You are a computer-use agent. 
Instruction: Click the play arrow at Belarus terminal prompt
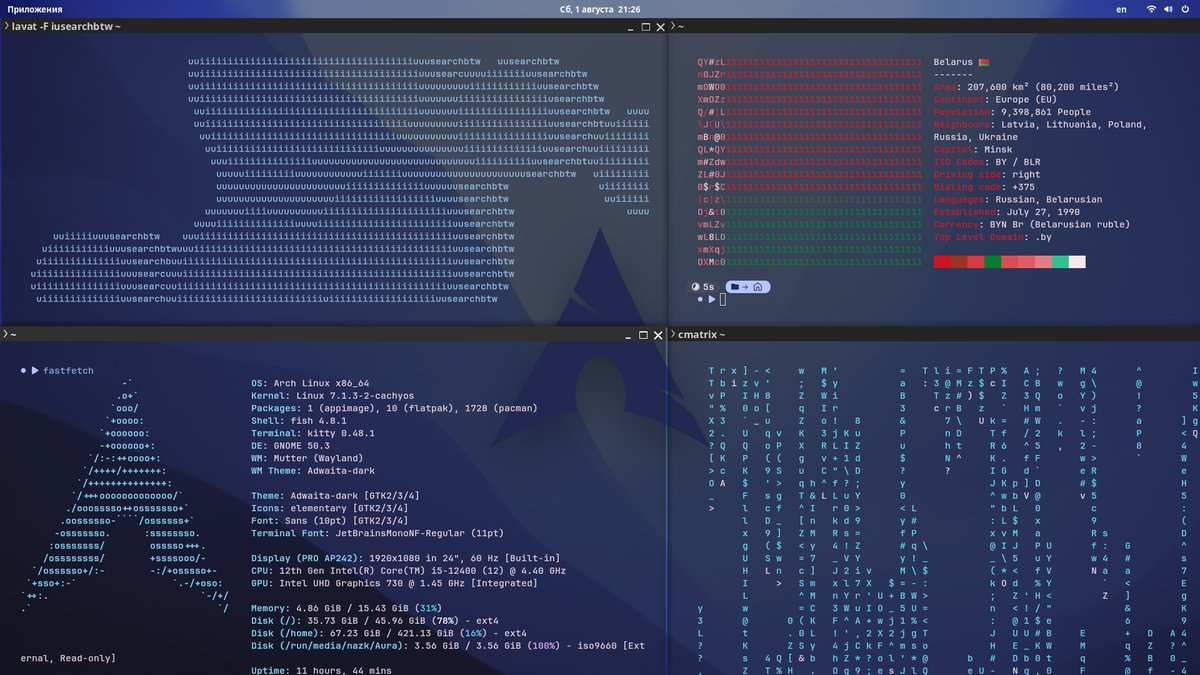711,299
